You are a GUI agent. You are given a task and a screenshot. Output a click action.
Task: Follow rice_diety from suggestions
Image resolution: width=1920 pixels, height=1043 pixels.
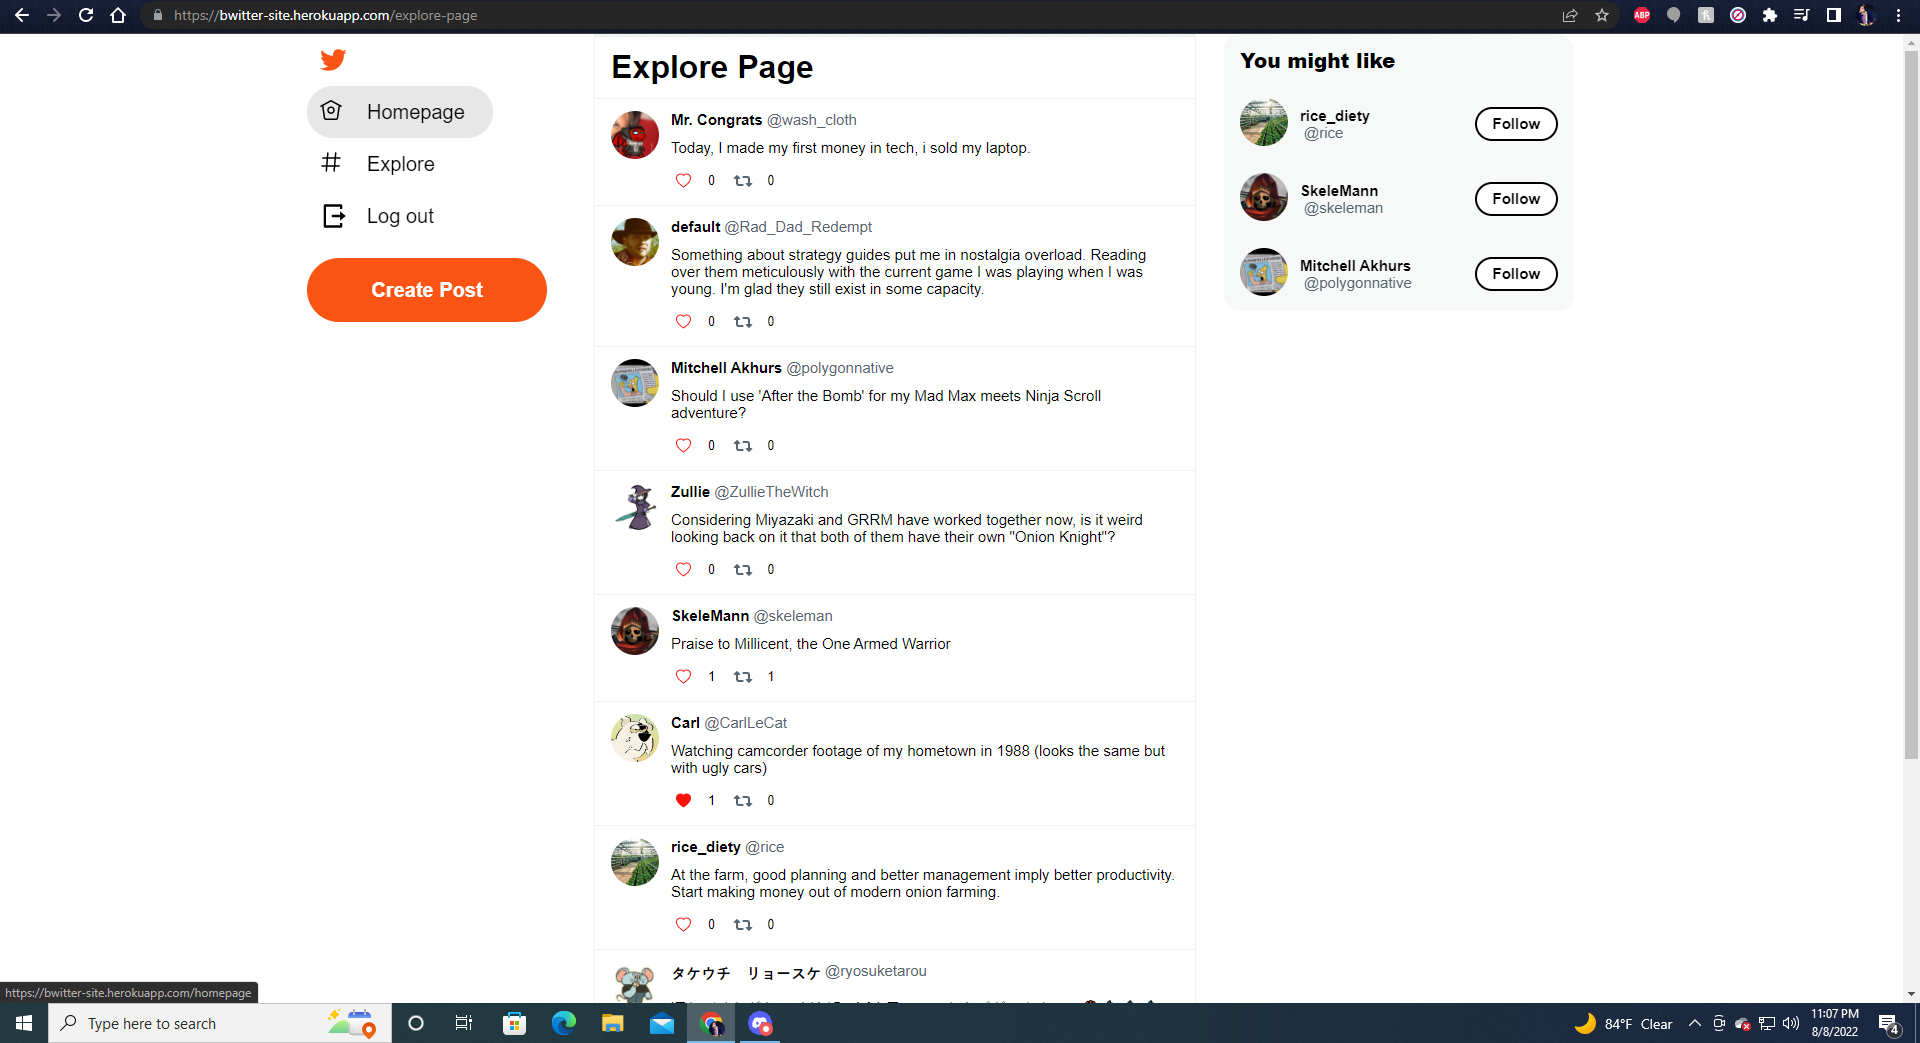pyautogui.click(x=1515, y=123)
